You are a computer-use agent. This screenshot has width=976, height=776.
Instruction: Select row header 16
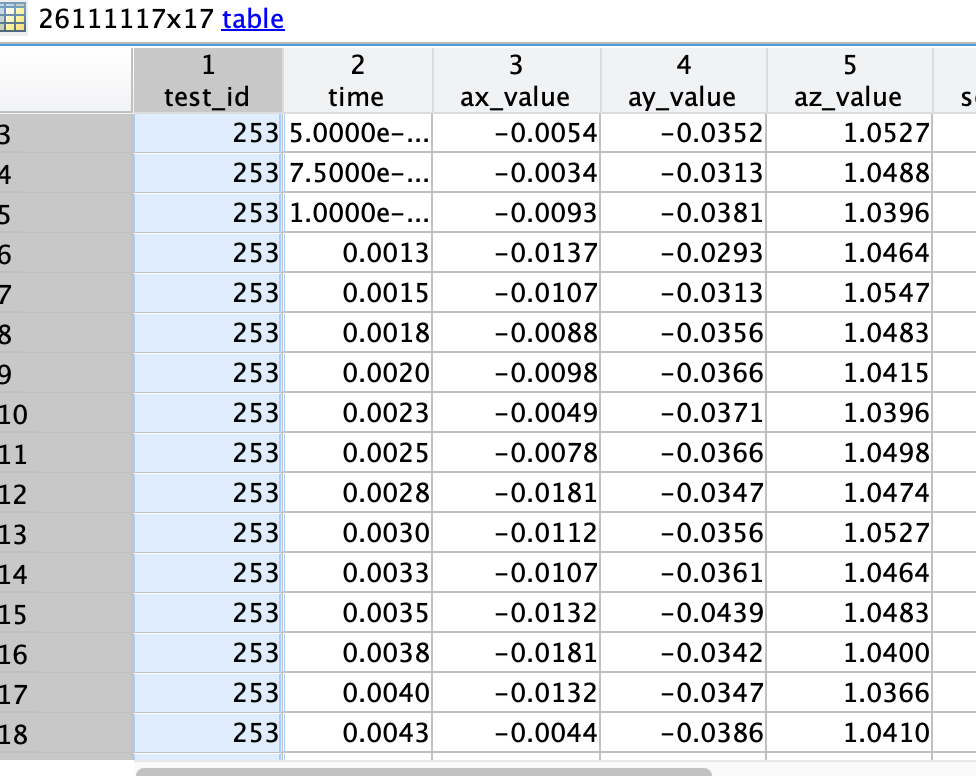pyautogui.click(x=67, y=653)
